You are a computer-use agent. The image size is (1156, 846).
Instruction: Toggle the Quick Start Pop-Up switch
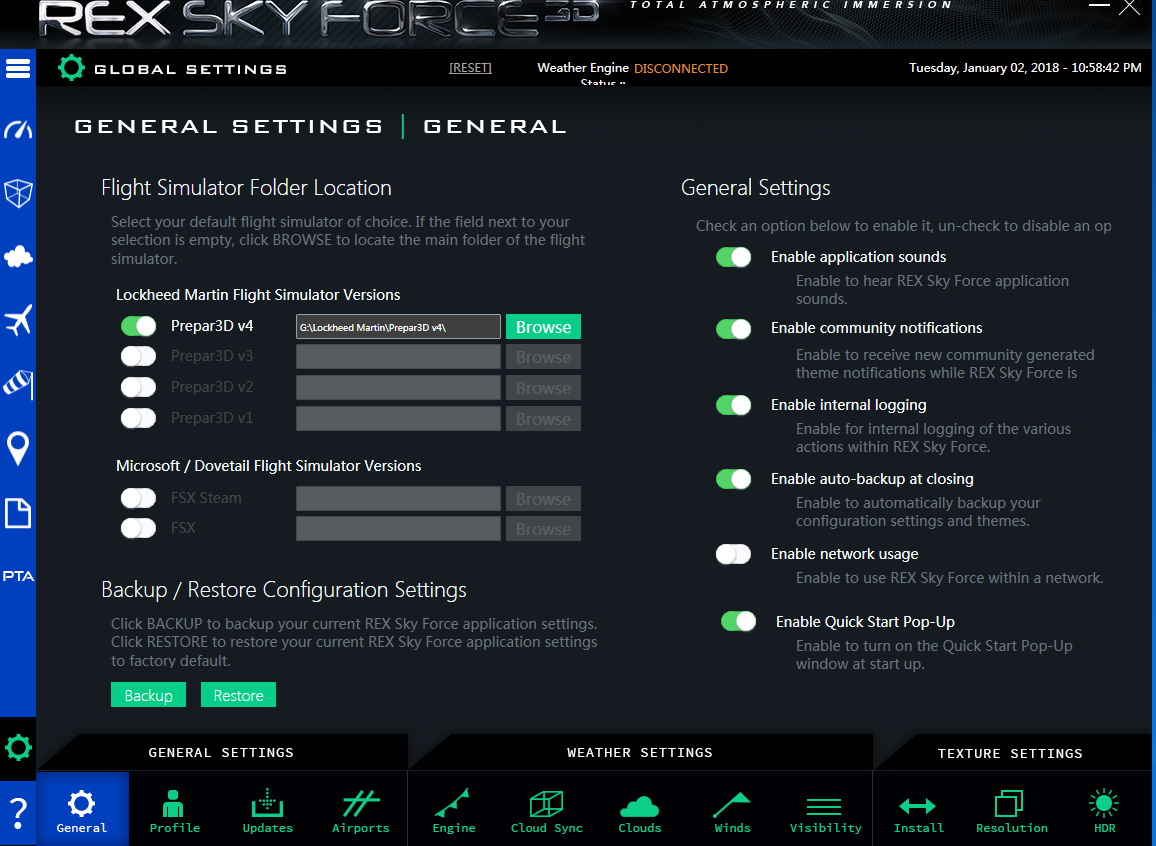pos(739,621)
